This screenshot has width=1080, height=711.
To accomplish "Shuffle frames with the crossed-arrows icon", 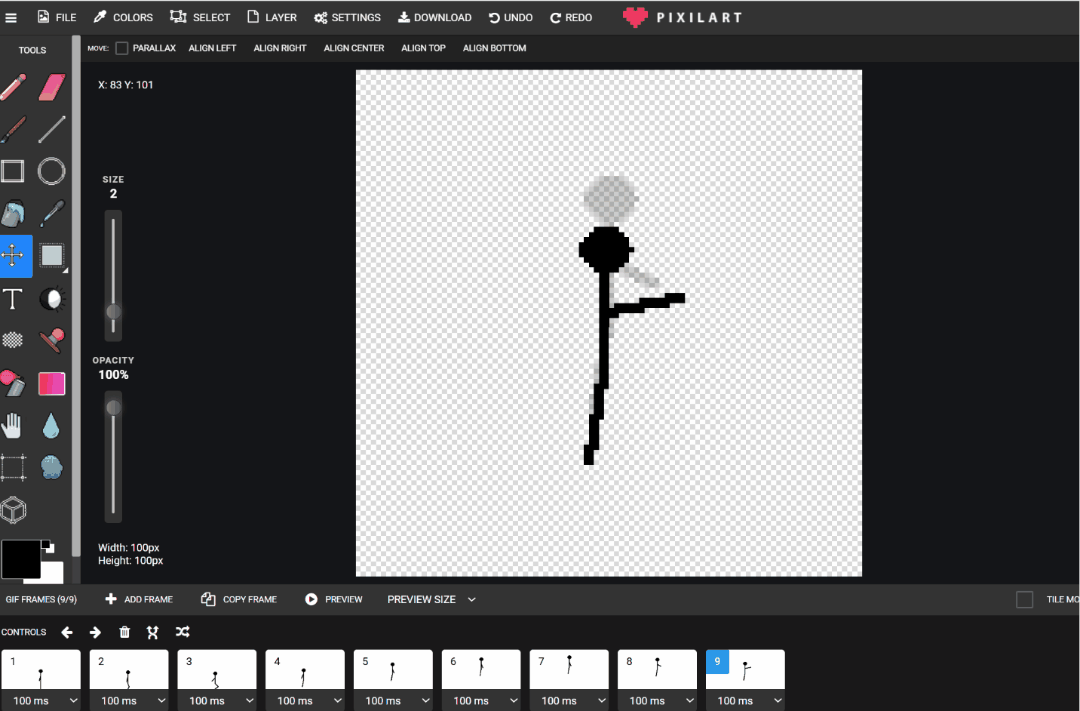I will [183, 632].
